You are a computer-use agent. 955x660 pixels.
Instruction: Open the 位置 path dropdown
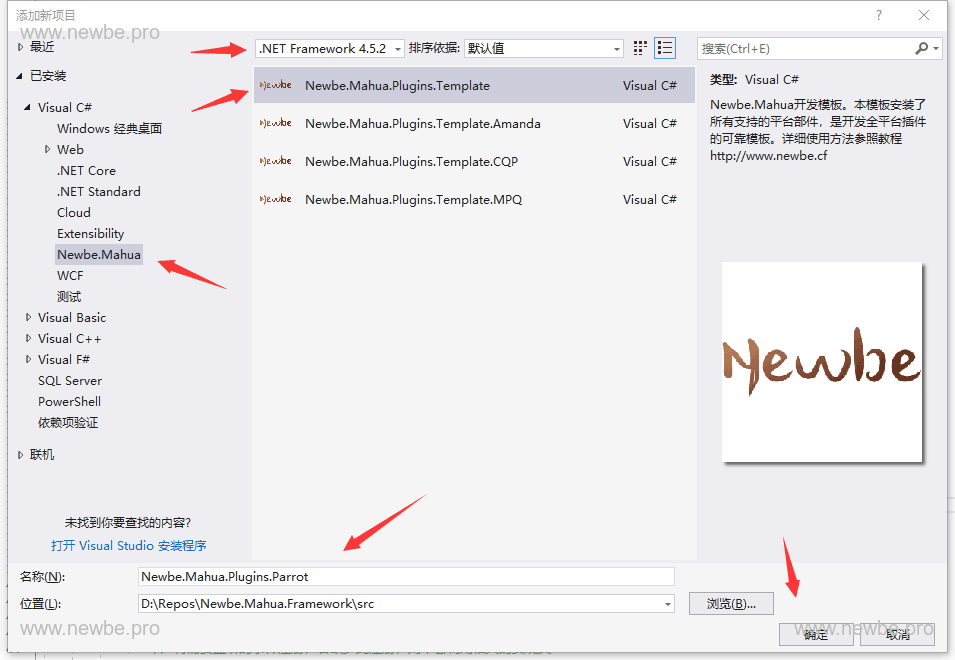(667, 604)
